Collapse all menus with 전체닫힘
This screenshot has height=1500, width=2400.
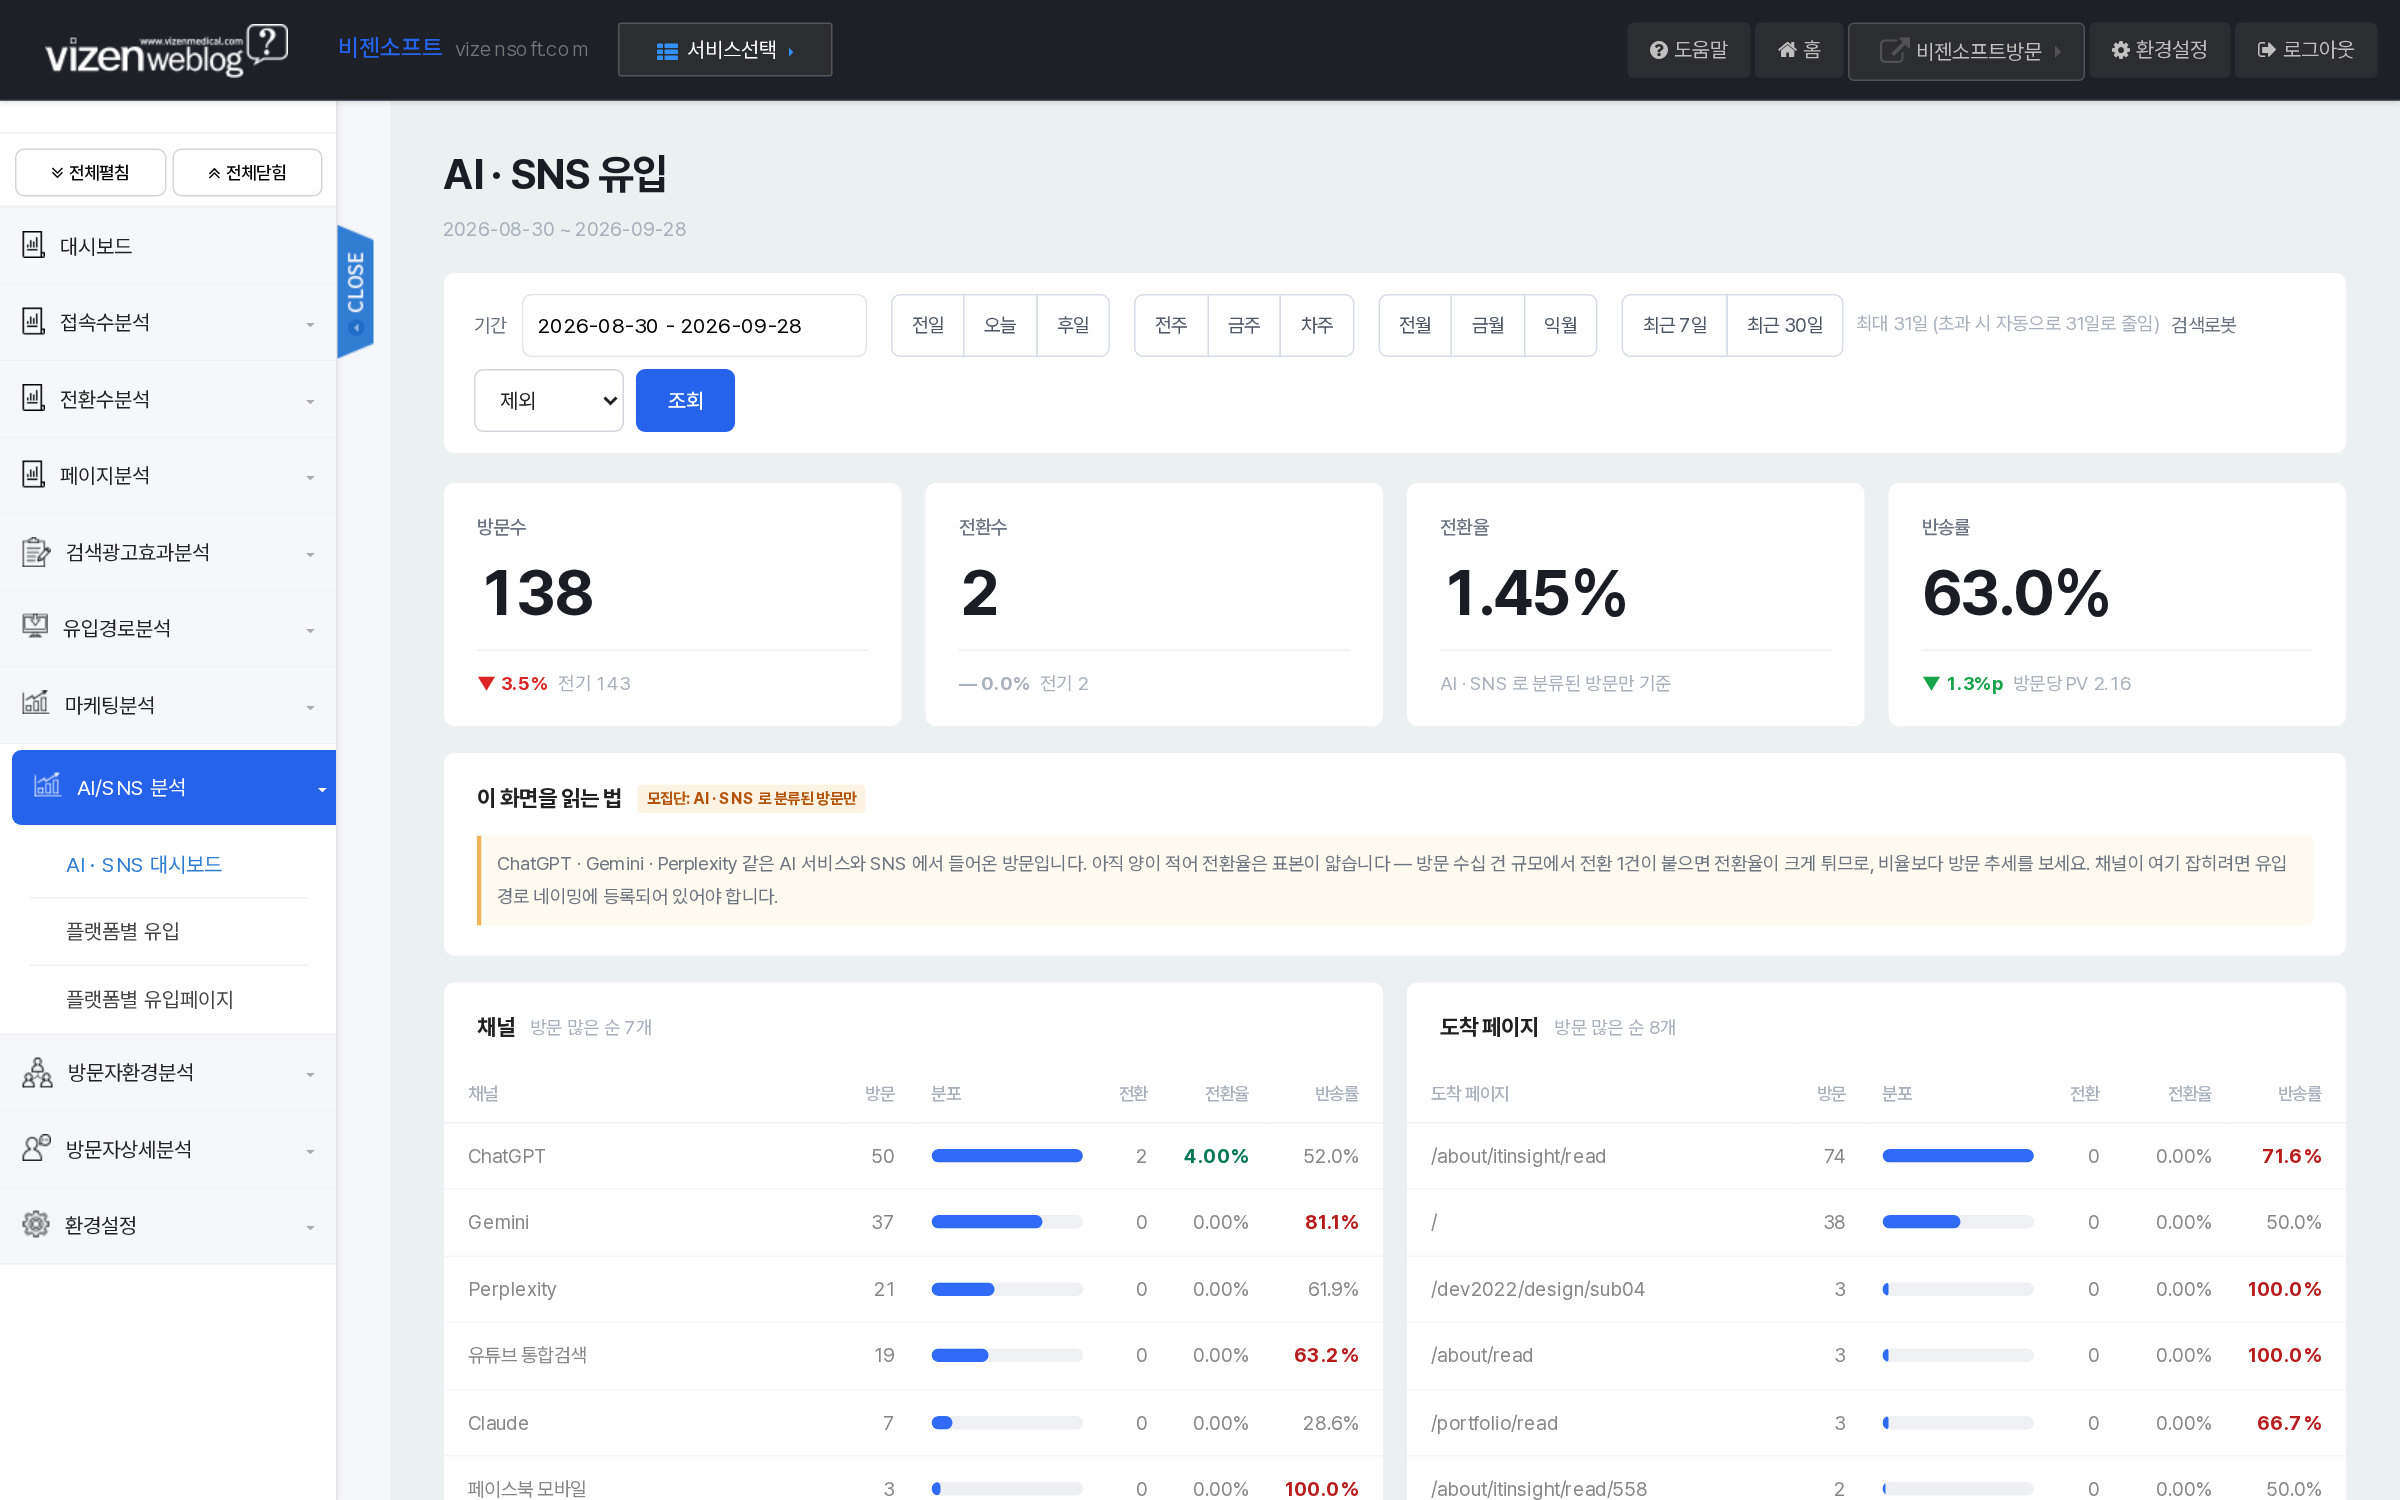pos(247,173)
